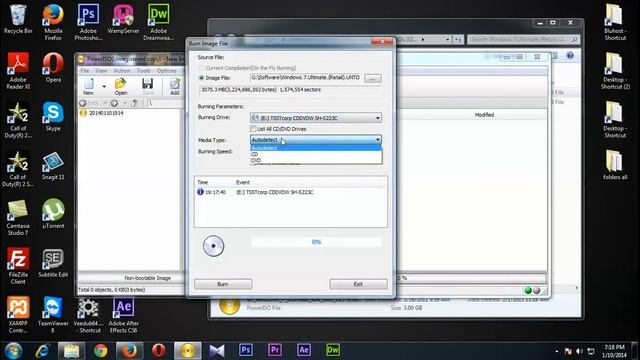Screen dimensions: 640x360
Task: Click browse button beside Image File
Action: [x=373, y=78]
